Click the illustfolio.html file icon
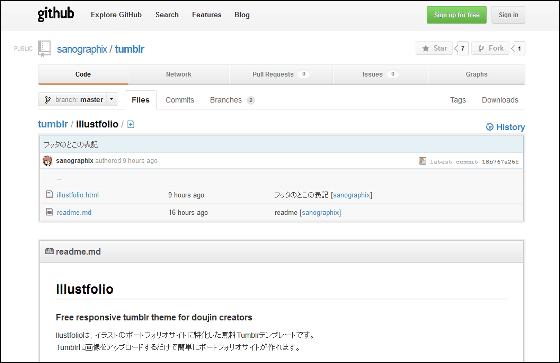 (x=49, y=194)
